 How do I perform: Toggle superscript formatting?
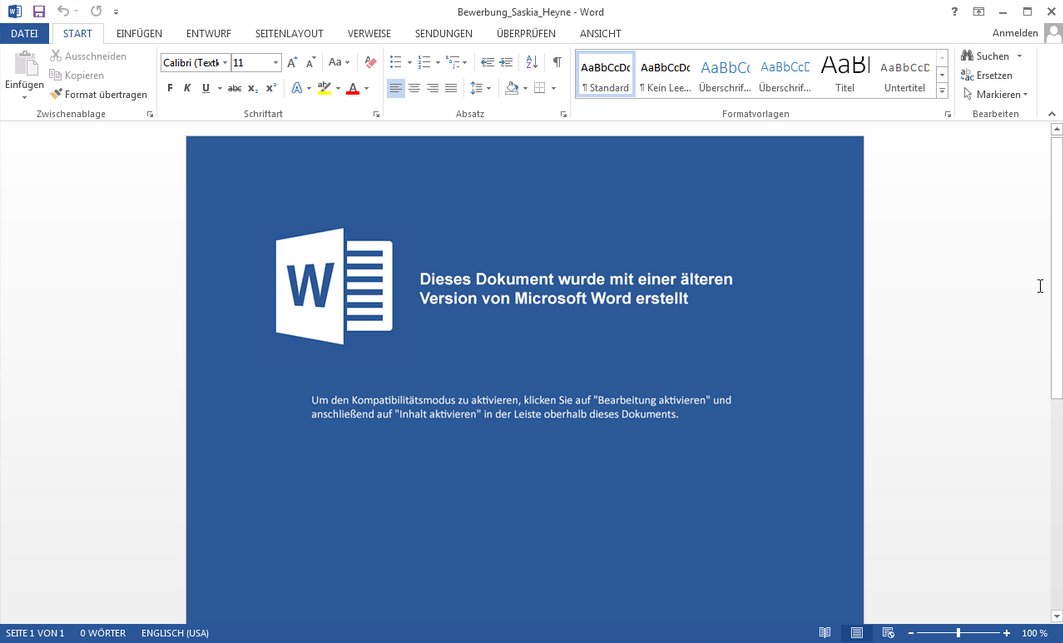[271, 88]
